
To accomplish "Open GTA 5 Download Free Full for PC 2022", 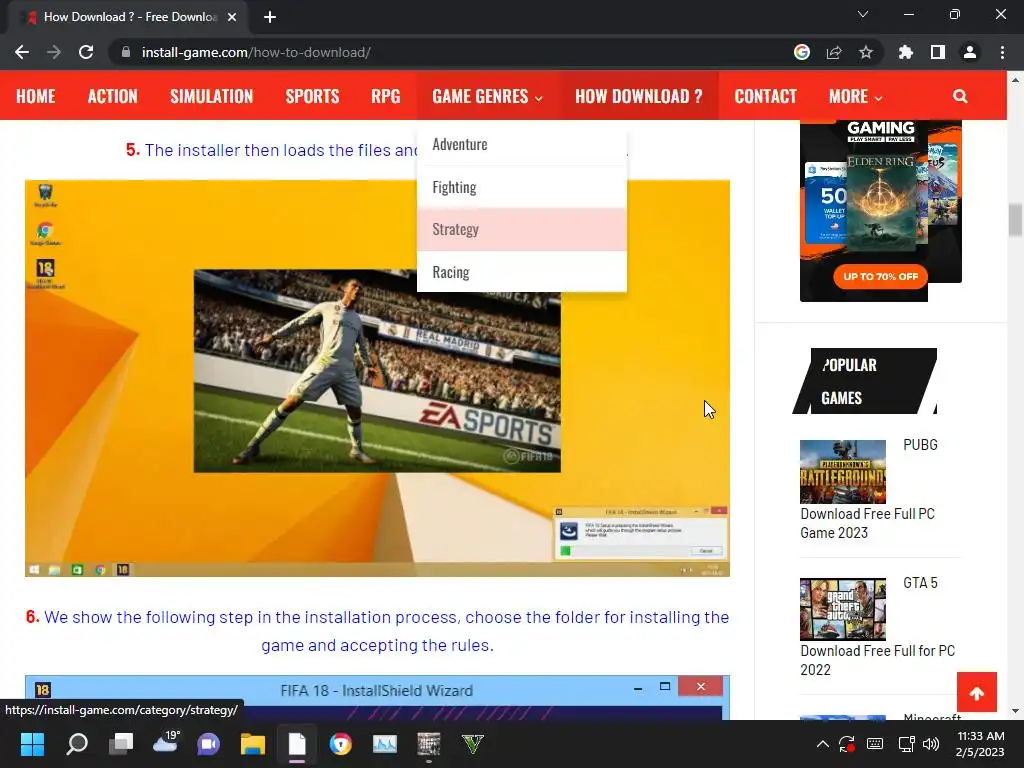I will [x=877, y=660].
